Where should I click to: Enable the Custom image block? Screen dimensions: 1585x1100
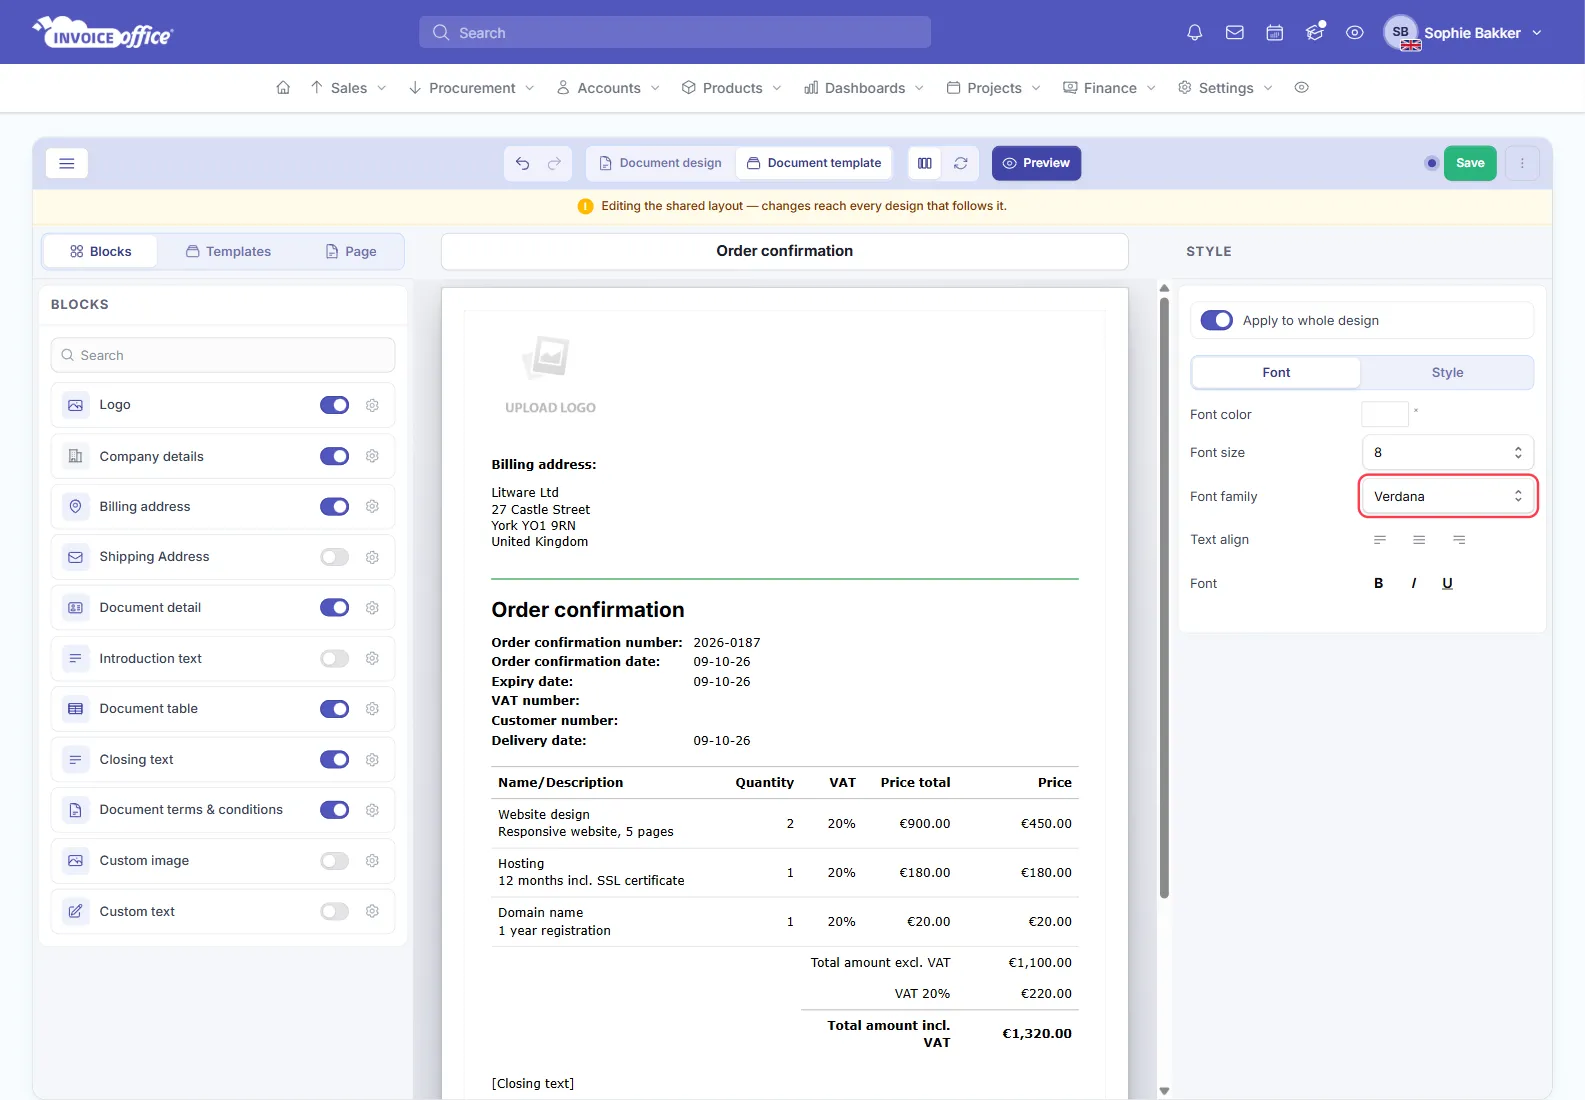point(334,861)
